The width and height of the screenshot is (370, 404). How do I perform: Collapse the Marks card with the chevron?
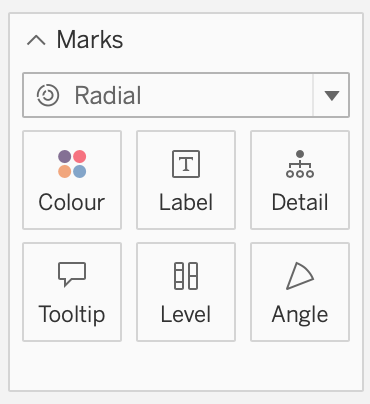(x=36, y=40)
